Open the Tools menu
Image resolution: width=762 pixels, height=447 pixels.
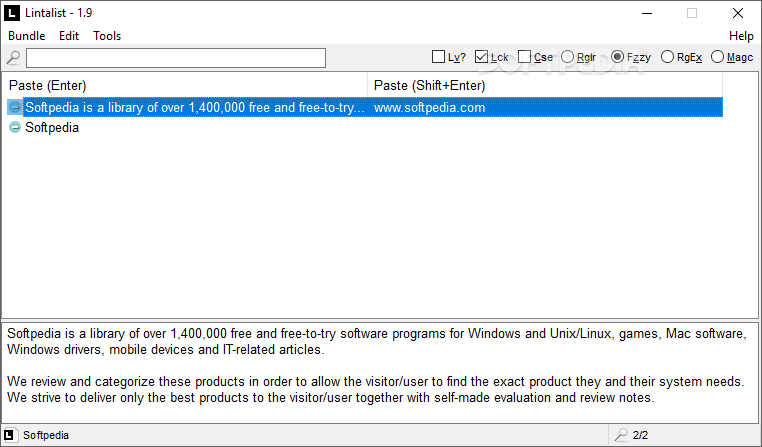[x=107, y=36]
